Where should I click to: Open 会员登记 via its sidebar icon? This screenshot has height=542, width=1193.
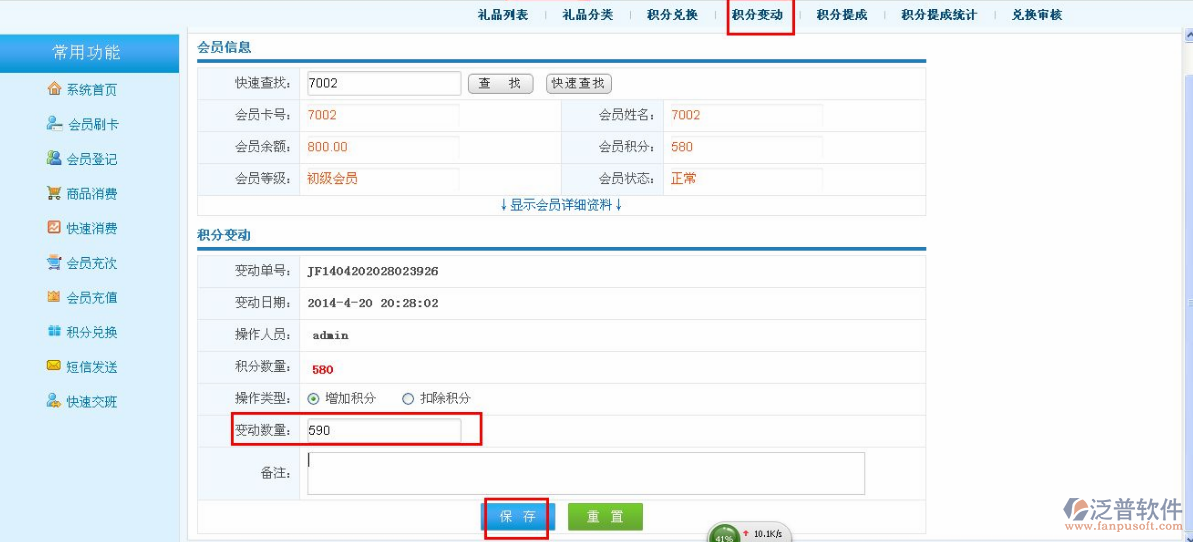(54, 158)
